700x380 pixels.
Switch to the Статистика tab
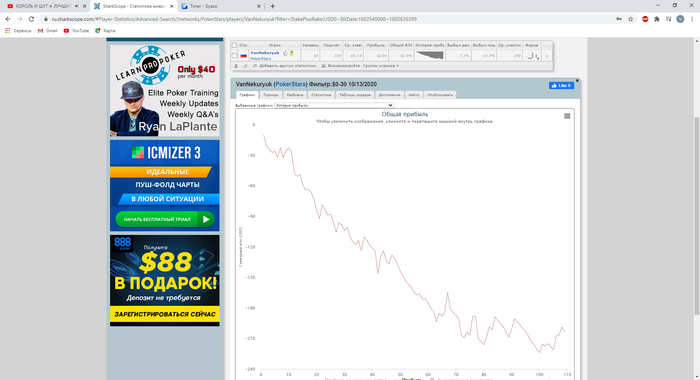click(x=321, y=95)
